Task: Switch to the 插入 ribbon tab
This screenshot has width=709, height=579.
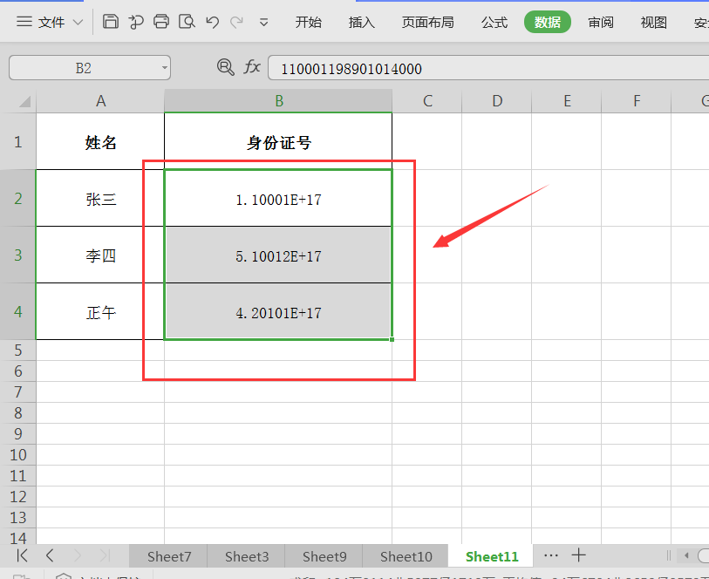Action: [x=361, y=22]
